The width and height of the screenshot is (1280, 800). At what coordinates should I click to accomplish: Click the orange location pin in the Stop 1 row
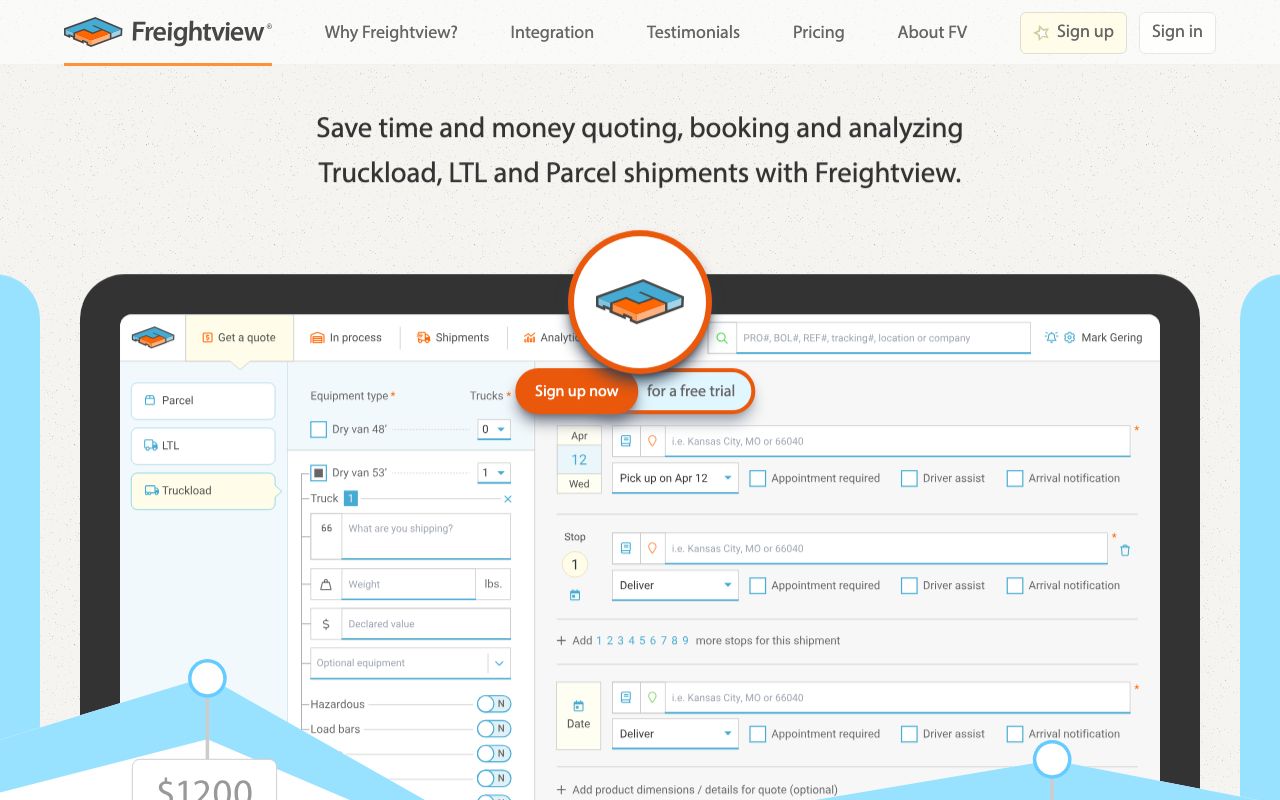click(652, 548)
